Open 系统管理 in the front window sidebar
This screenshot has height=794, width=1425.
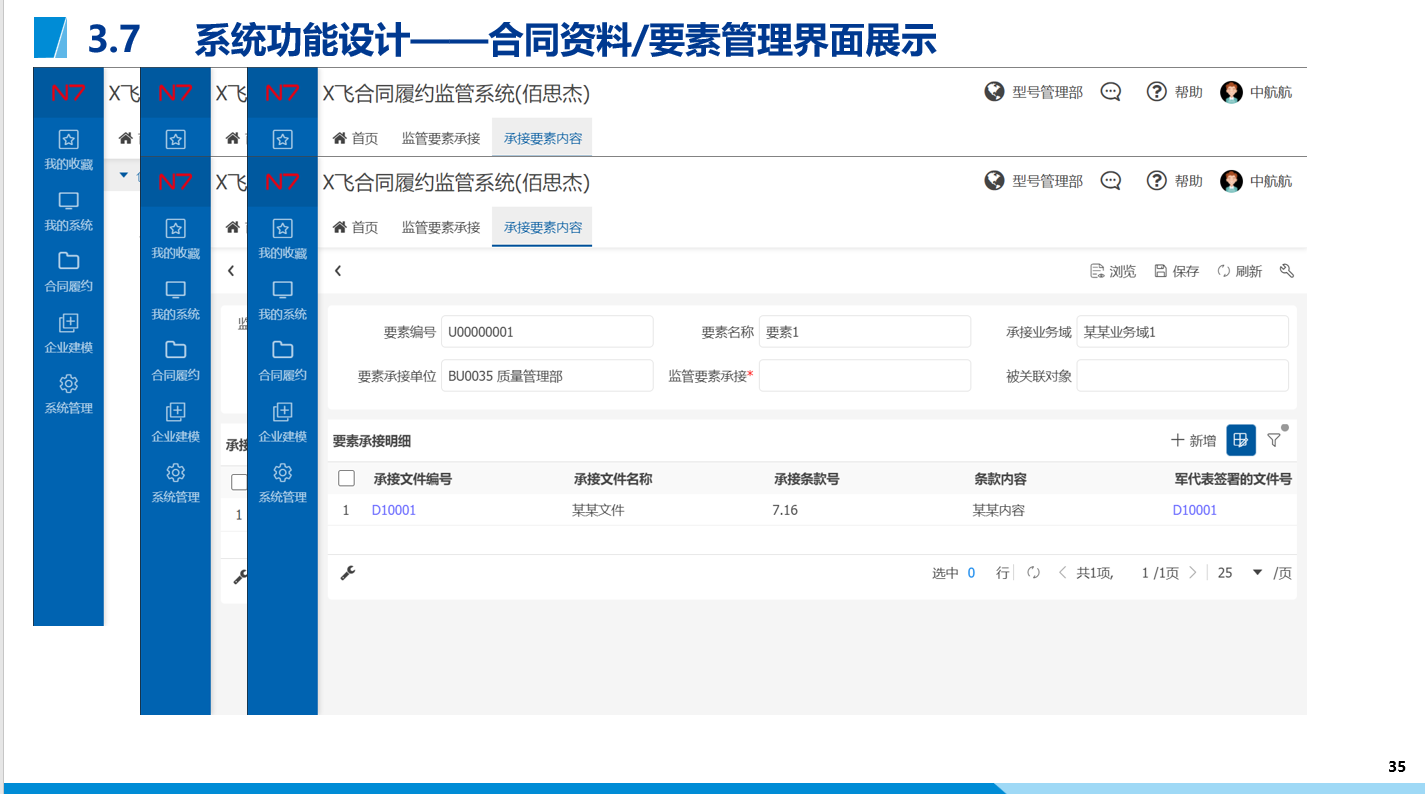click(x=282, y=482)
